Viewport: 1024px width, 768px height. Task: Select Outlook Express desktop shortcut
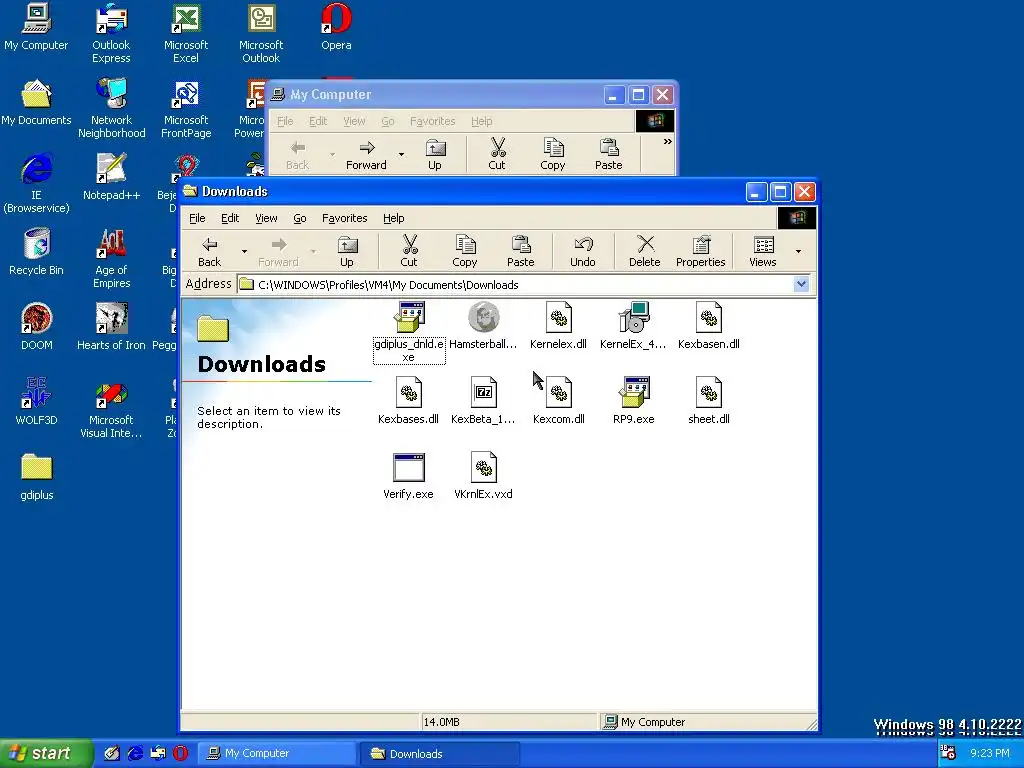(x=111, y=34)
